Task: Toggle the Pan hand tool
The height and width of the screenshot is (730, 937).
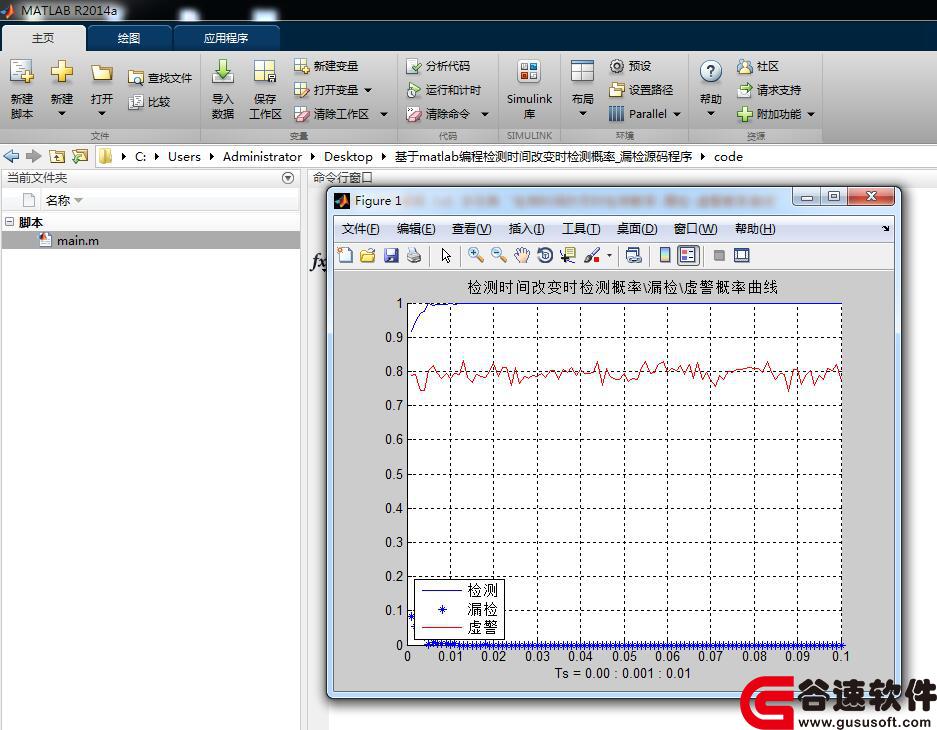Action: coord(522,256)
